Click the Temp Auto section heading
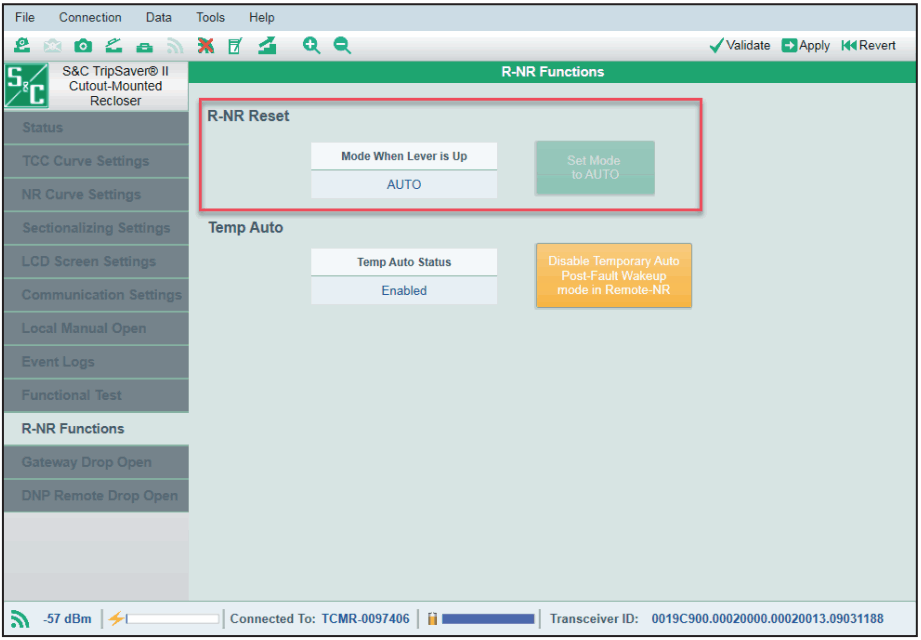This screenshot has width=921, height=640. pyautogui.click(x=246, y=228)
